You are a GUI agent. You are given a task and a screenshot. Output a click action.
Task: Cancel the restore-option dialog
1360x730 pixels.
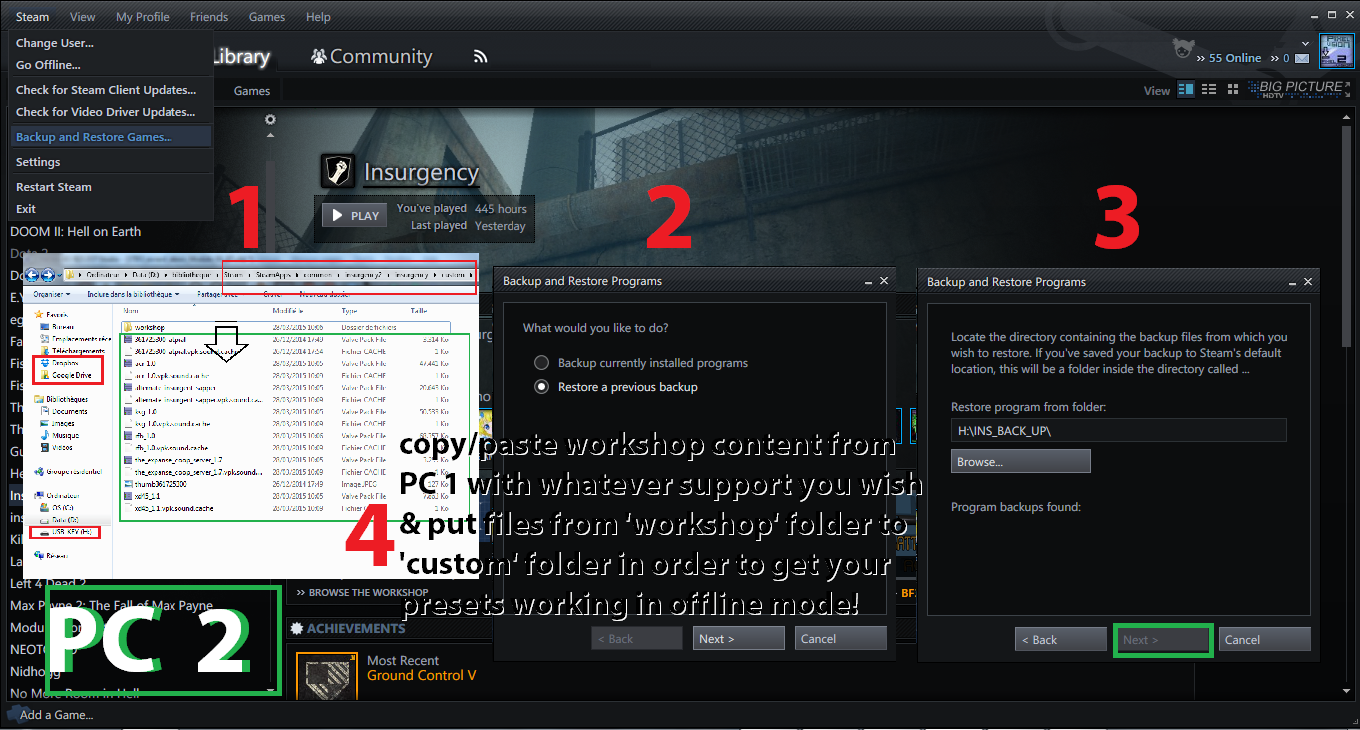[x=841, y=639]
